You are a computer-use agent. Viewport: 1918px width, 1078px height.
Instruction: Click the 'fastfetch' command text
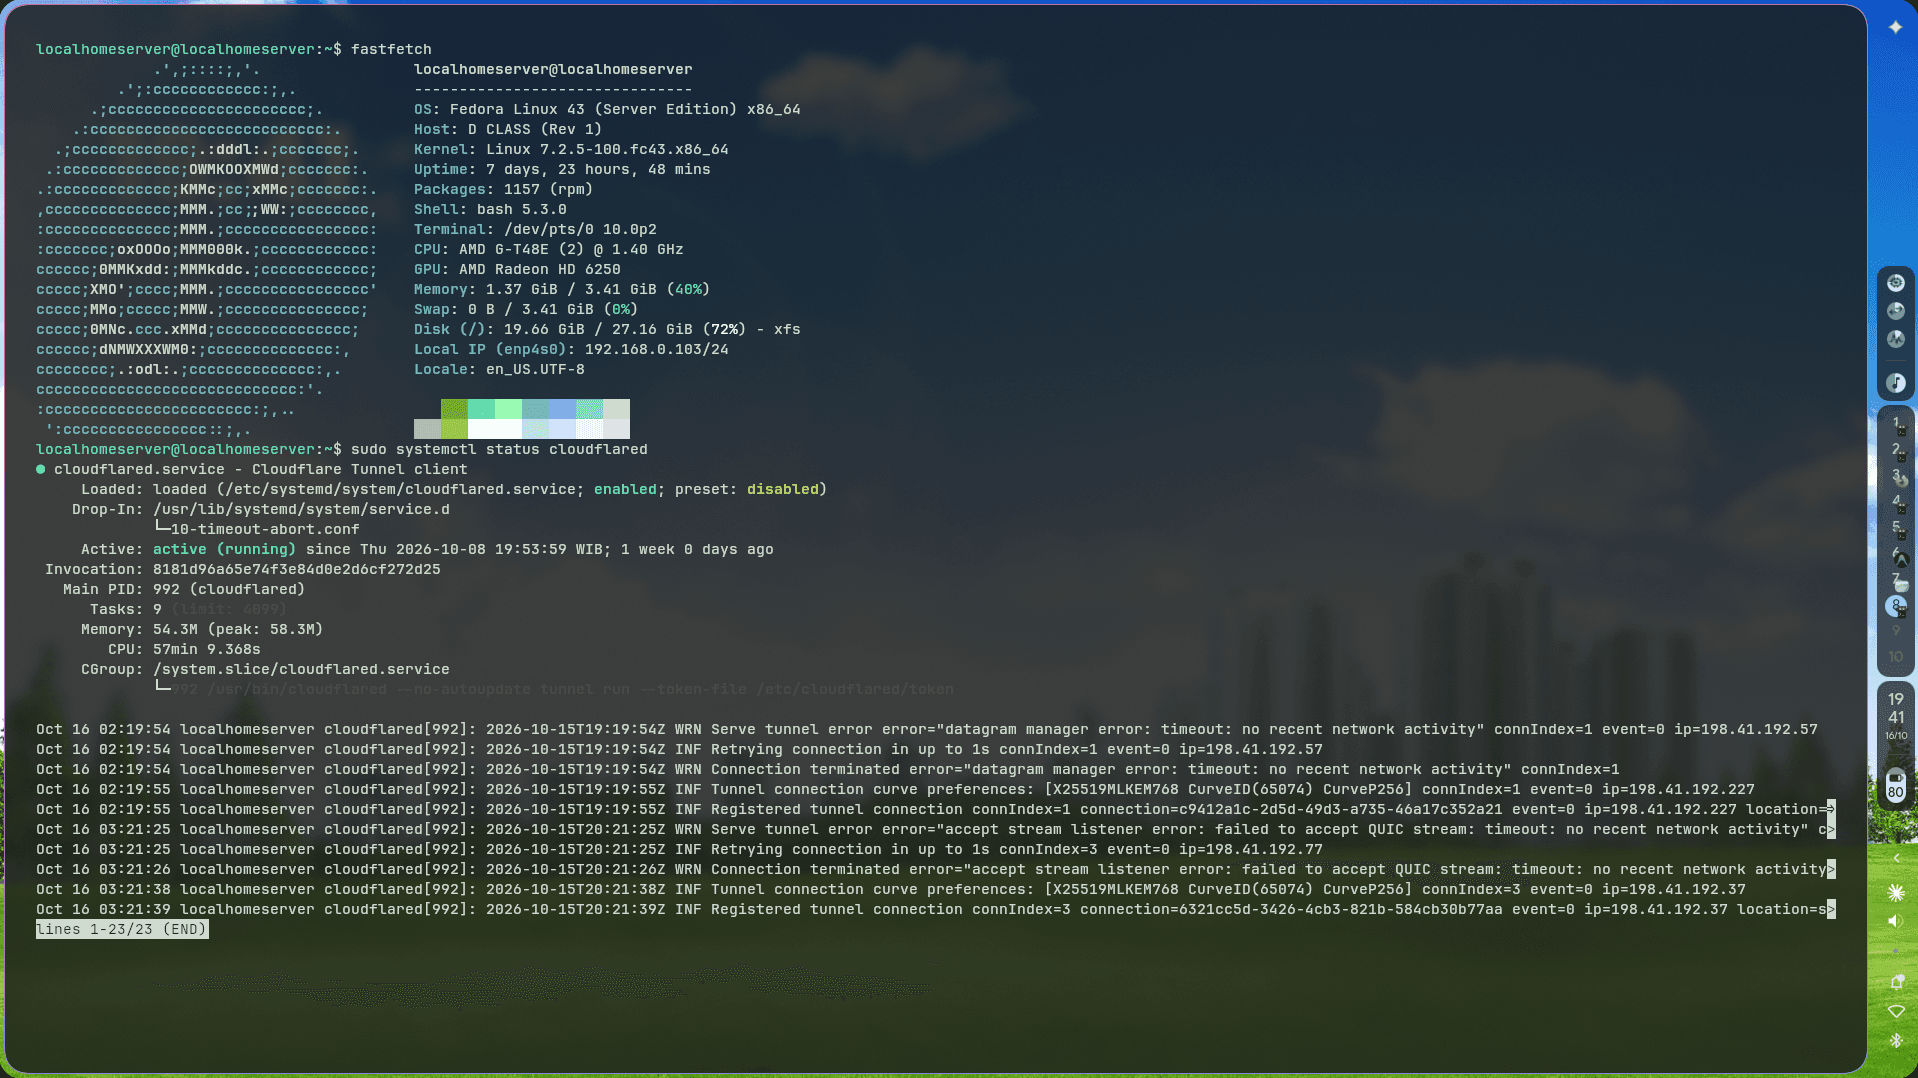[x=391, y=49]
